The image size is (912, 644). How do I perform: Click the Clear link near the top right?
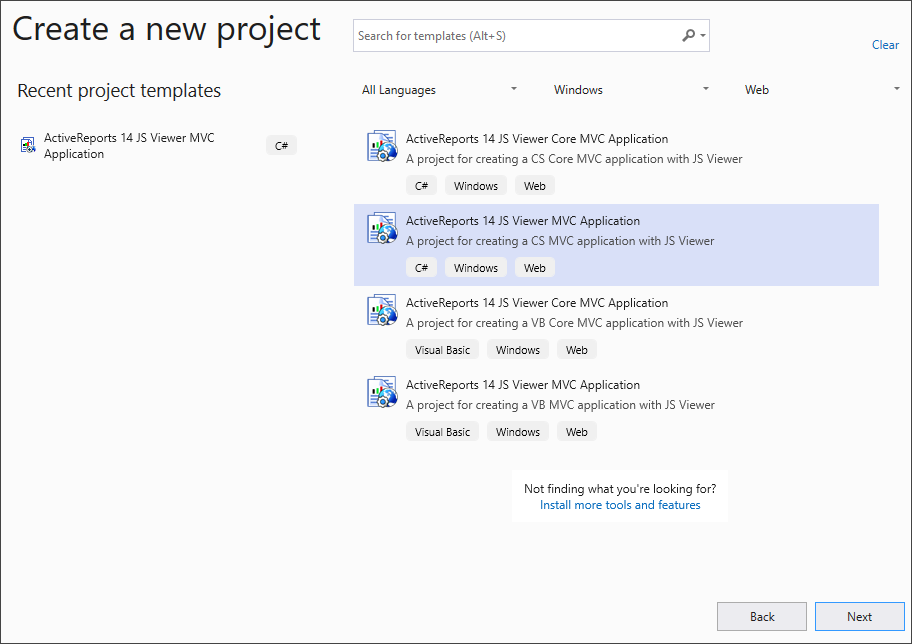pyautogui.click(x=884, y=45)
